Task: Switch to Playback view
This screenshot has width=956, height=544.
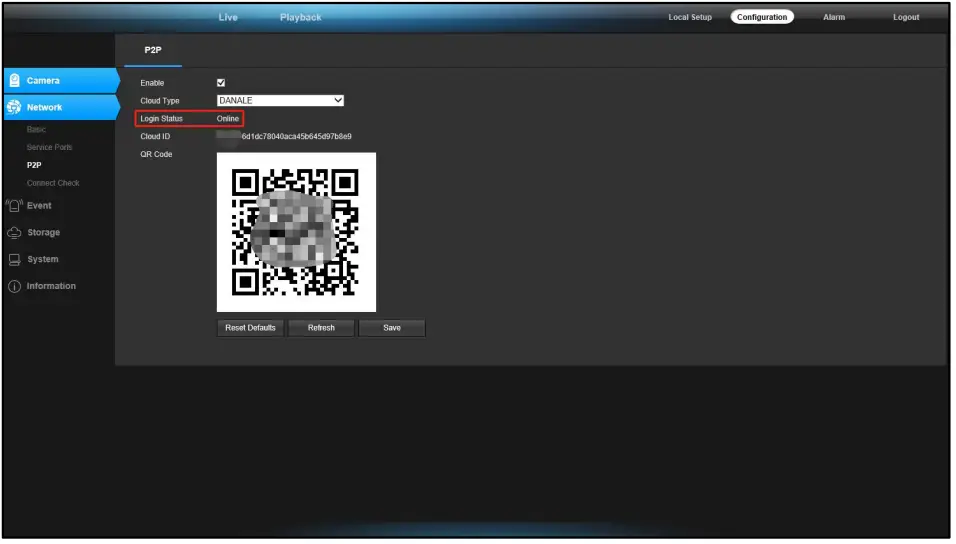Action: click(301, 17)
